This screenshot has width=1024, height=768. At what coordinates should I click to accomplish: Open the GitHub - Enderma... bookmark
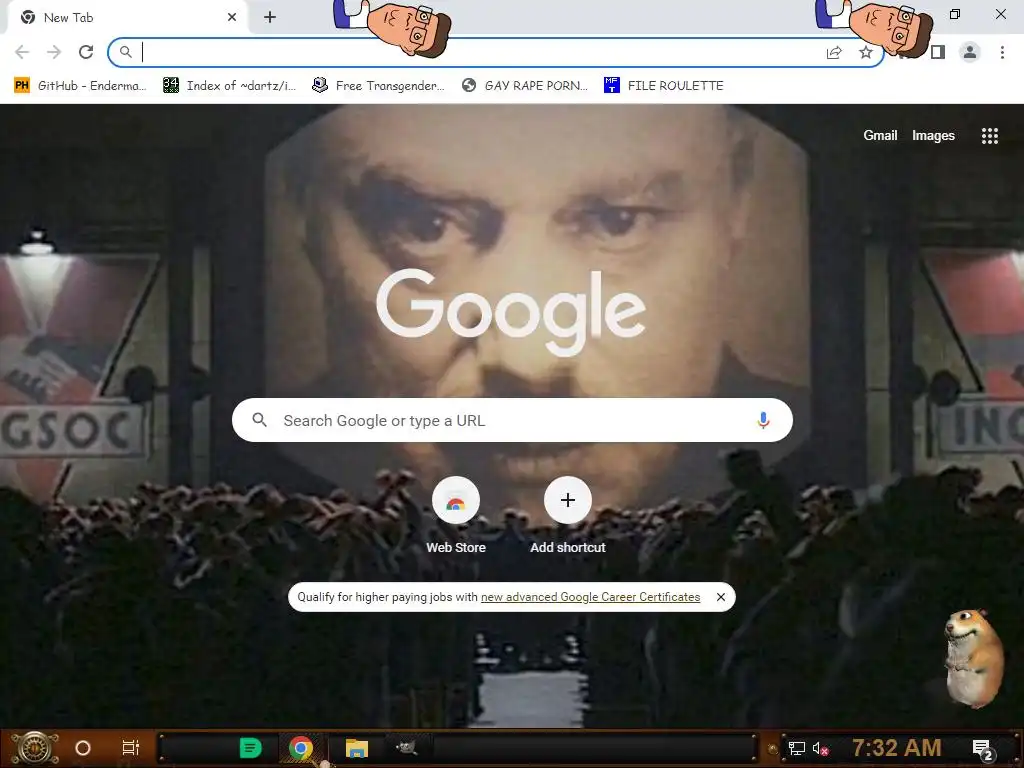pos(80,86)
